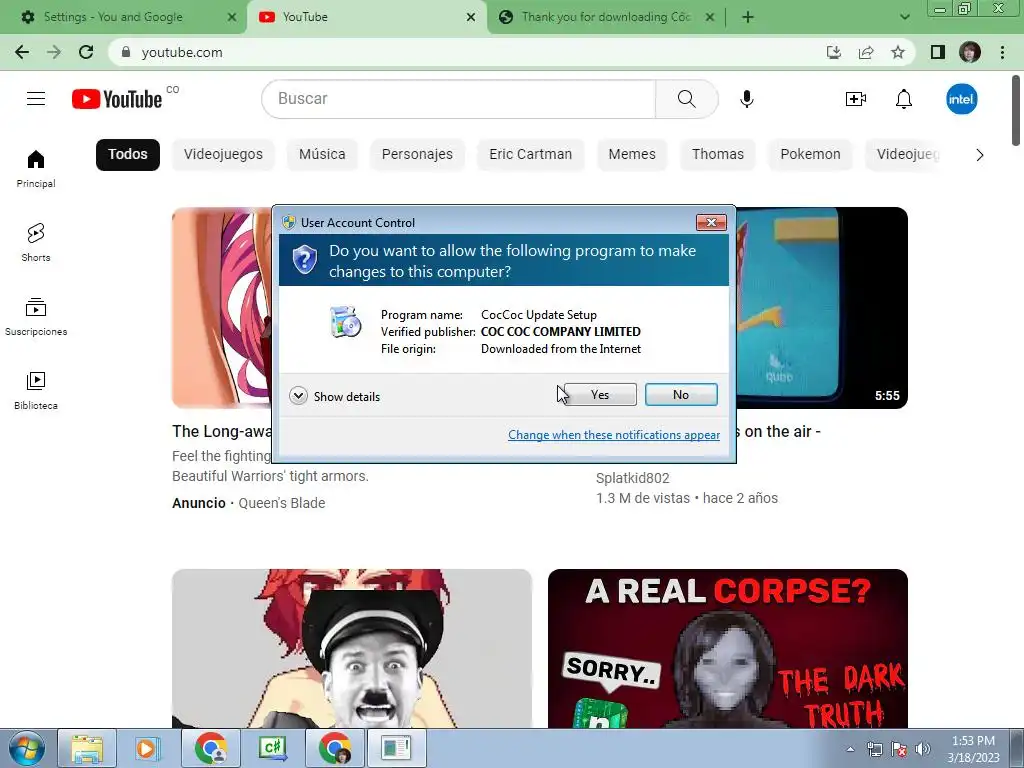The width and height of the screenshot is (1024, 768).
Task: Start voice search with microphone icon
Action: (x=747, y=99)
